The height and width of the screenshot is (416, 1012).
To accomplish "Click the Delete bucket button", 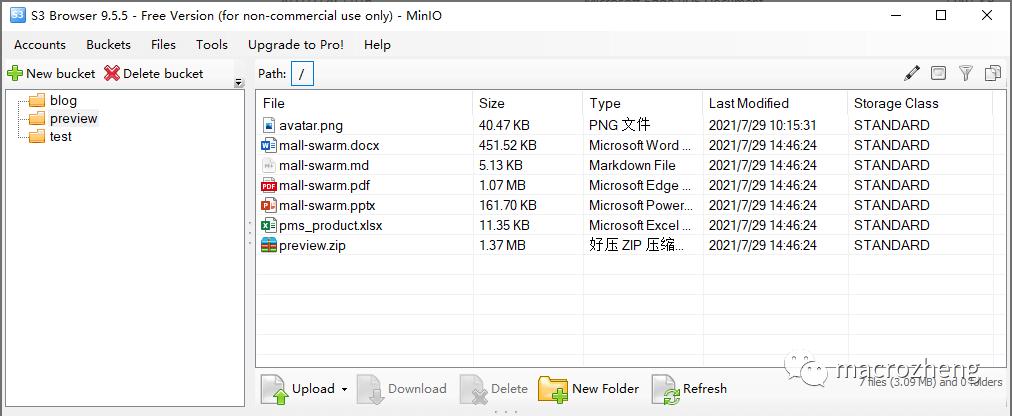I will (x=154, y=73).
